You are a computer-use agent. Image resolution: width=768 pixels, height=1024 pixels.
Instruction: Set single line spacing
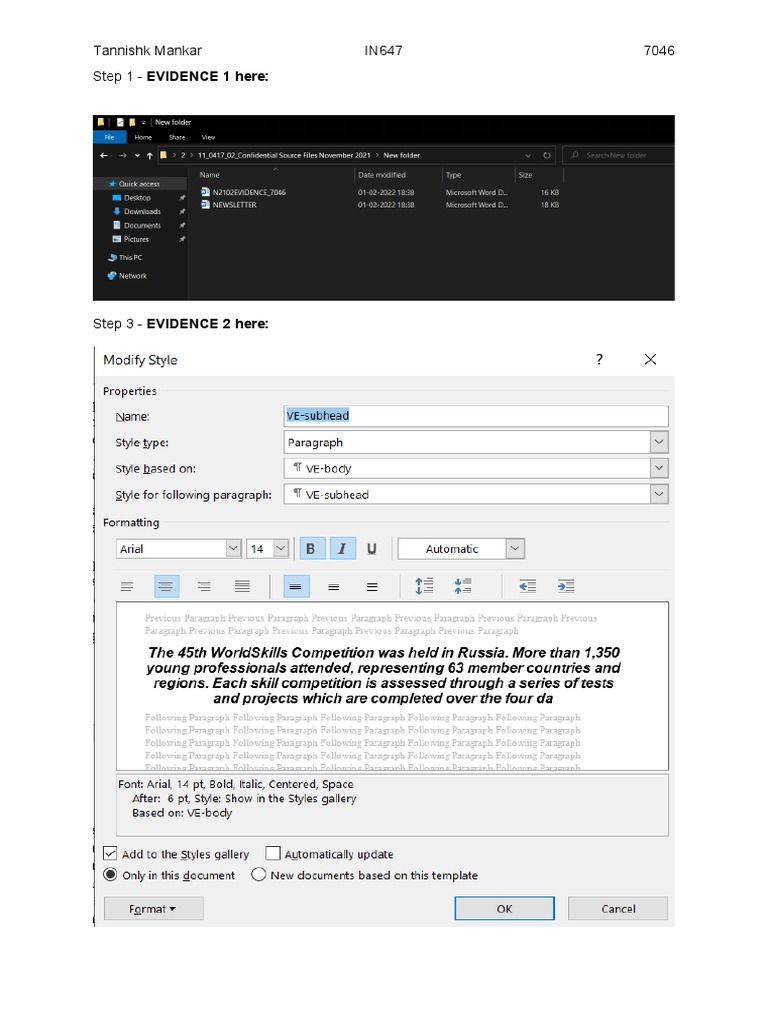point(295,586)
